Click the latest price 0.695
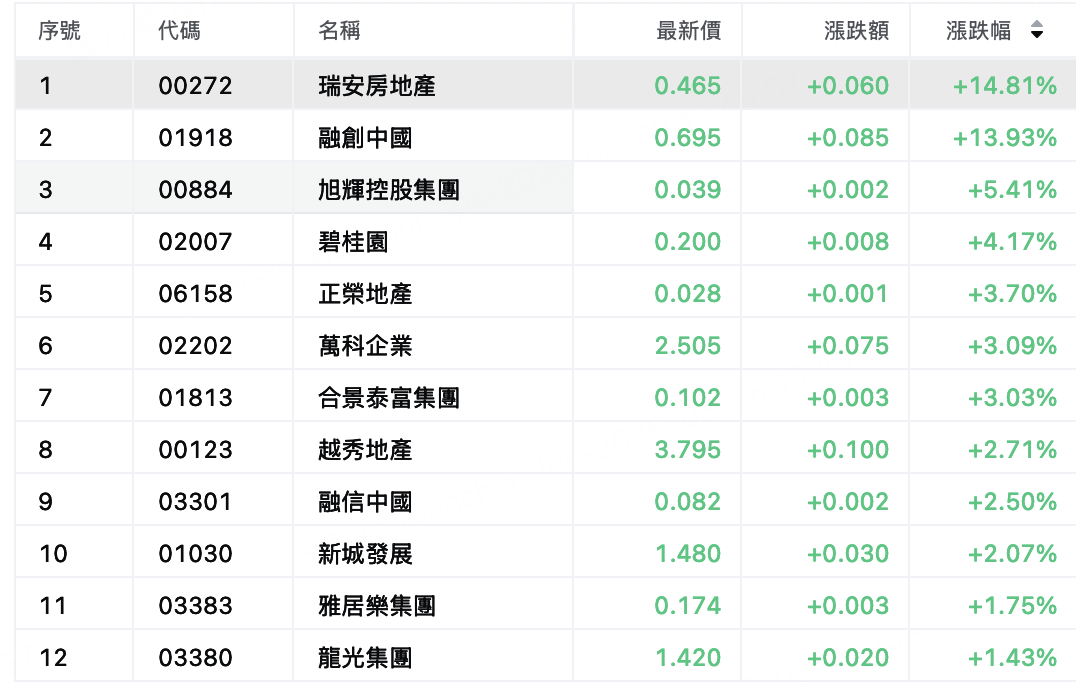Image resolution: width=1076 pixels, height=682 pixels. [688, 138]
